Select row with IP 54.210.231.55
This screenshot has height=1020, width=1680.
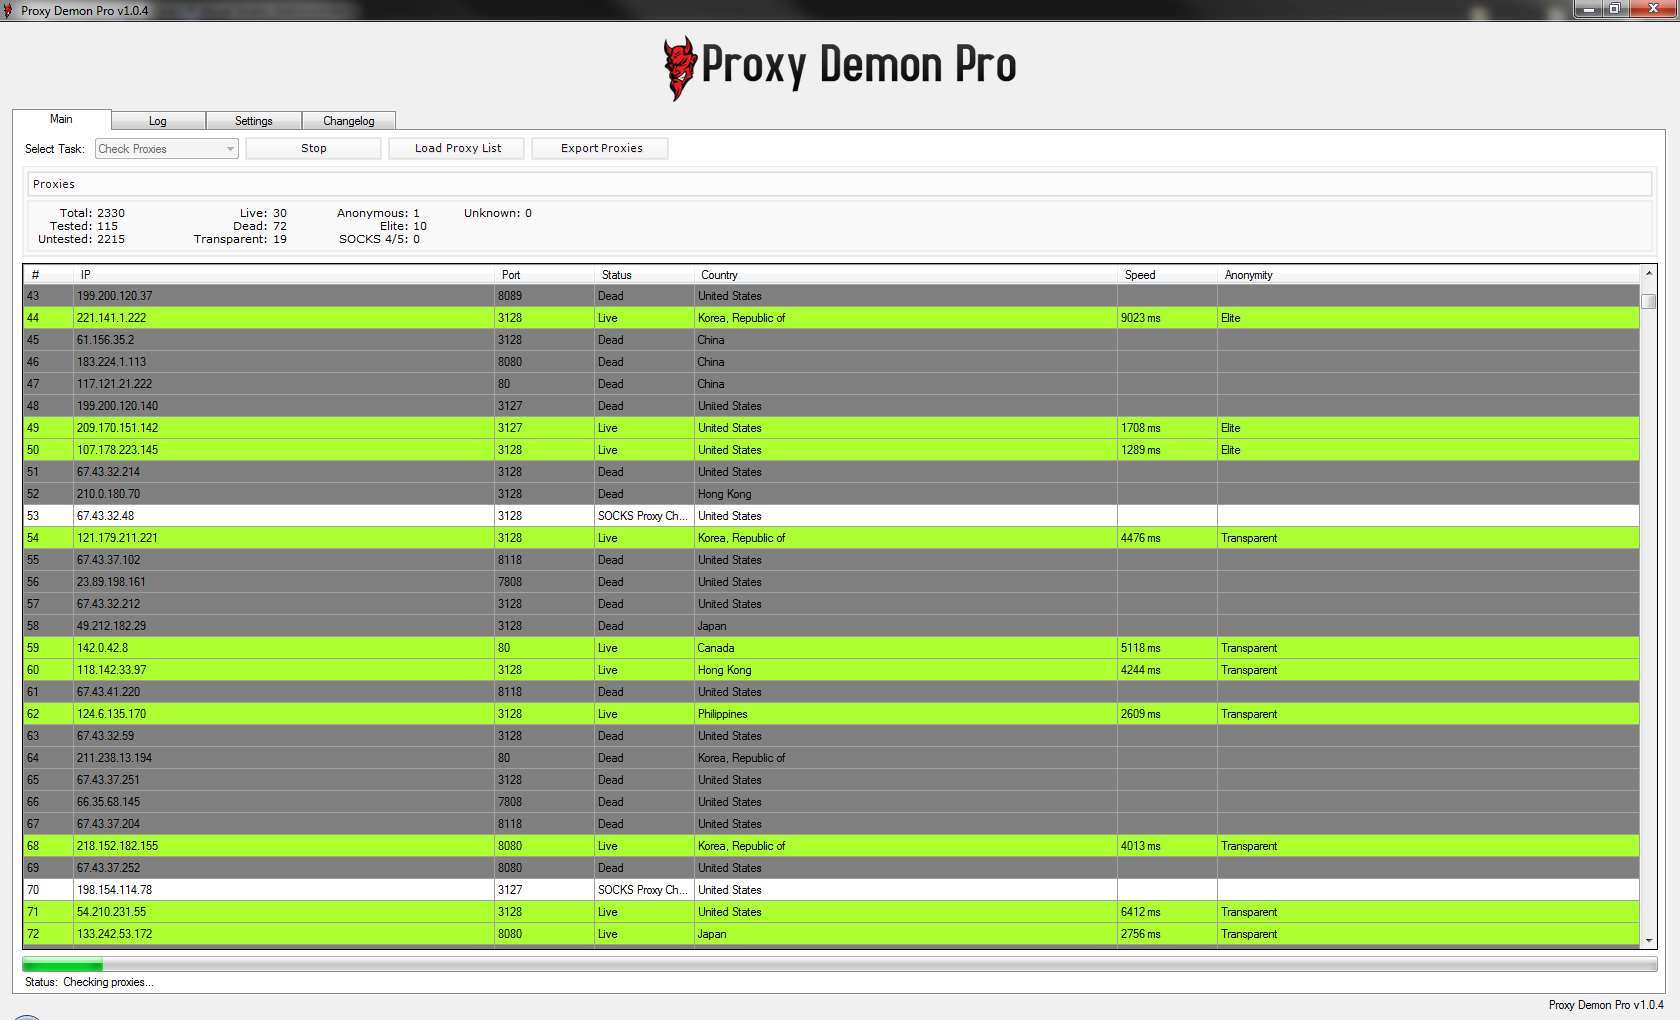pyautogui.click(x=831, y=912)
